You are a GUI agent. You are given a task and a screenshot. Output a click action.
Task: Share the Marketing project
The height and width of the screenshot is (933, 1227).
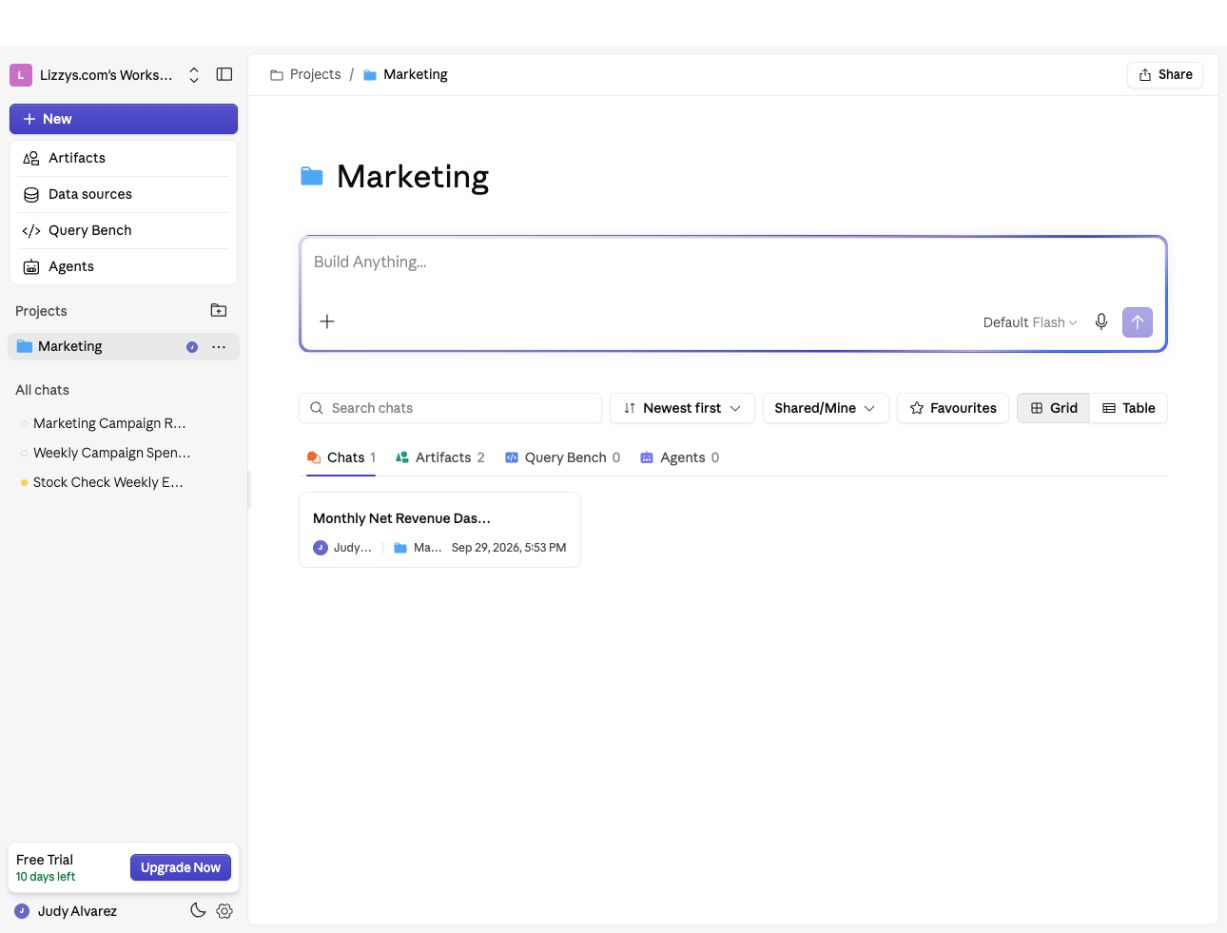click(x=1165, y=75)
